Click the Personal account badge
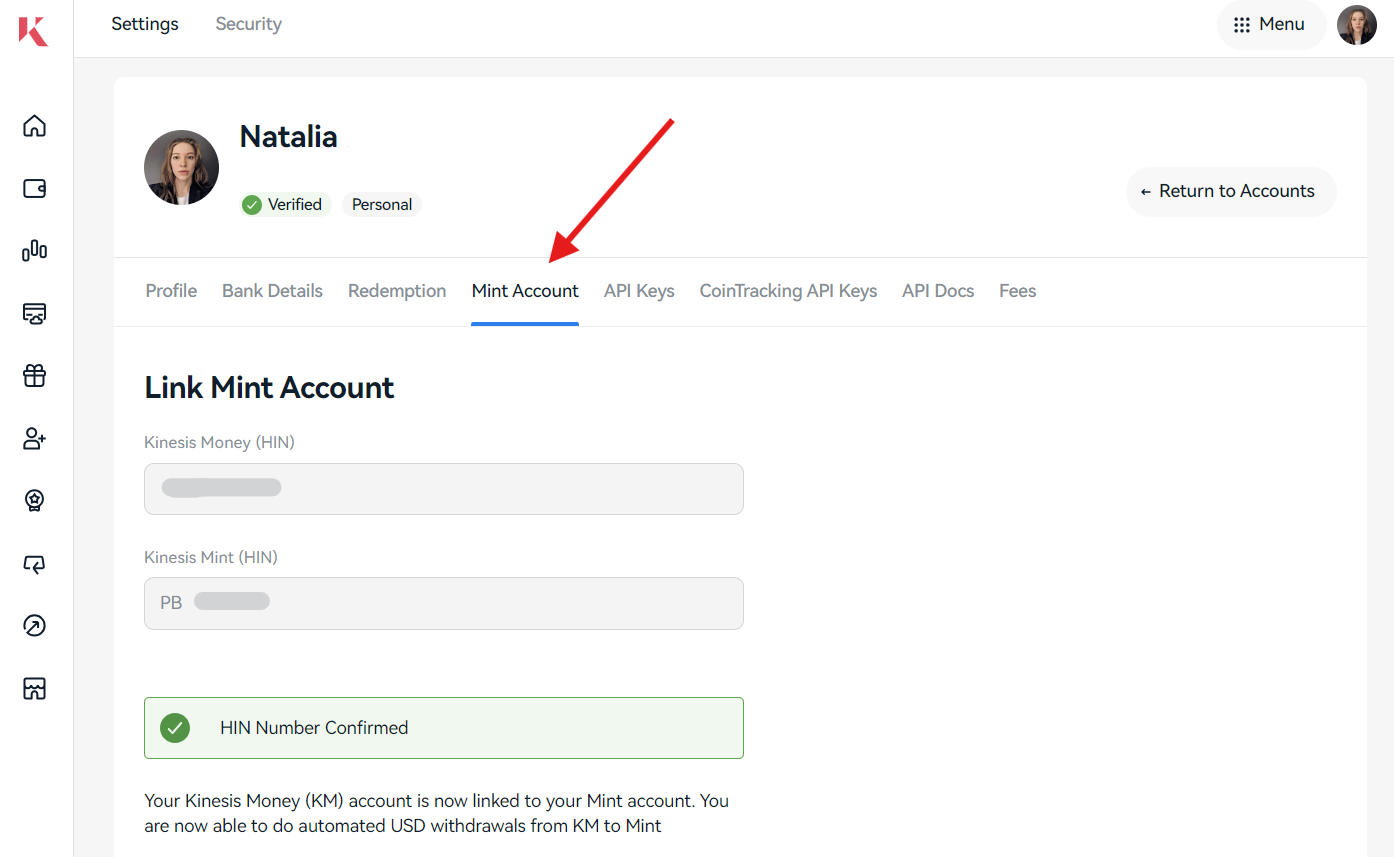This screenshot has height=857, width=1394. pyautogui.click(x=382, y=205)
